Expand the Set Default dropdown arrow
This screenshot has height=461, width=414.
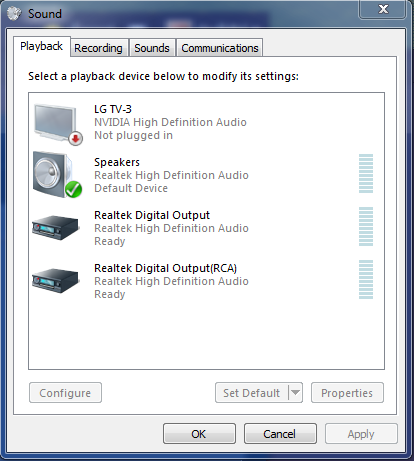click(295, 393)
